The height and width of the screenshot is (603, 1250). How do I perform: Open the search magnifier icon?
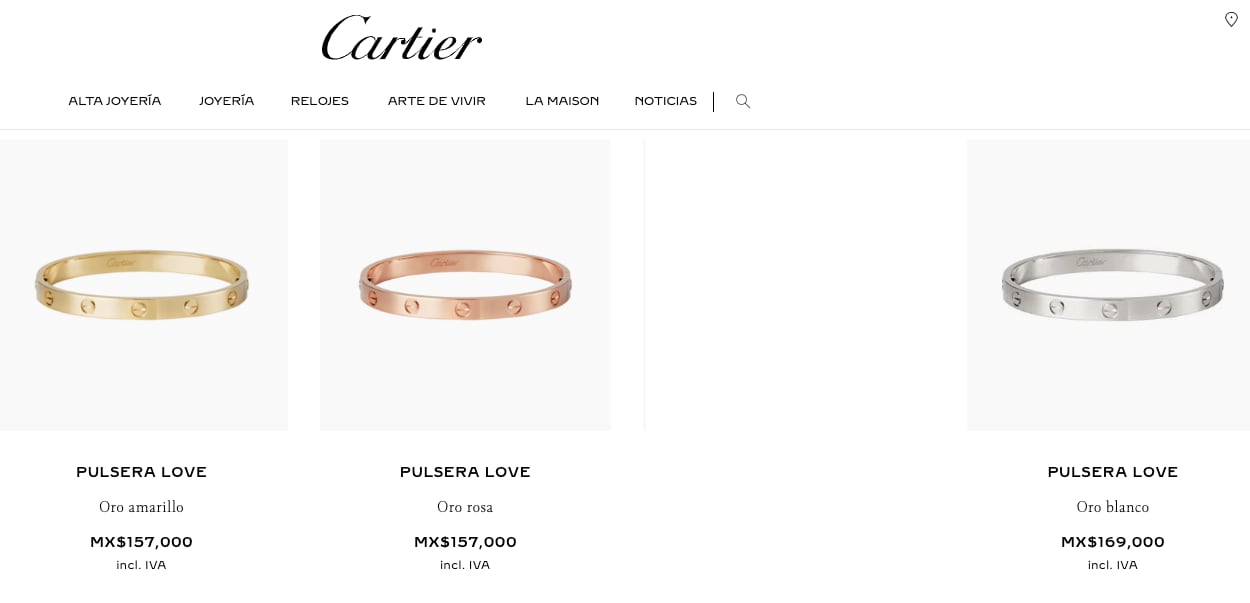pos(743,101)
